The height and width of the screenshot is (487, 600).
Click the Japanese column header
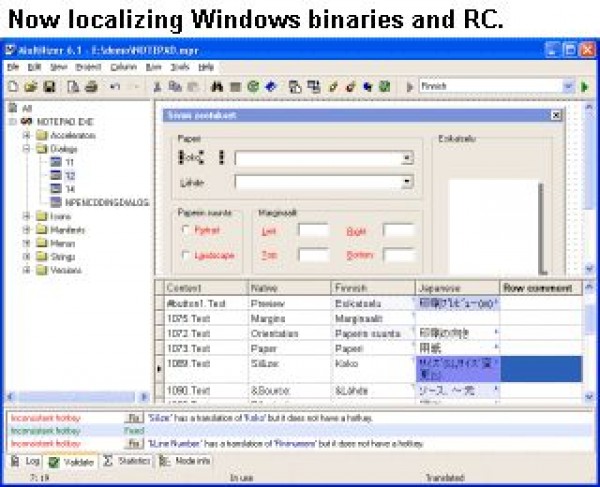[458, 288]
